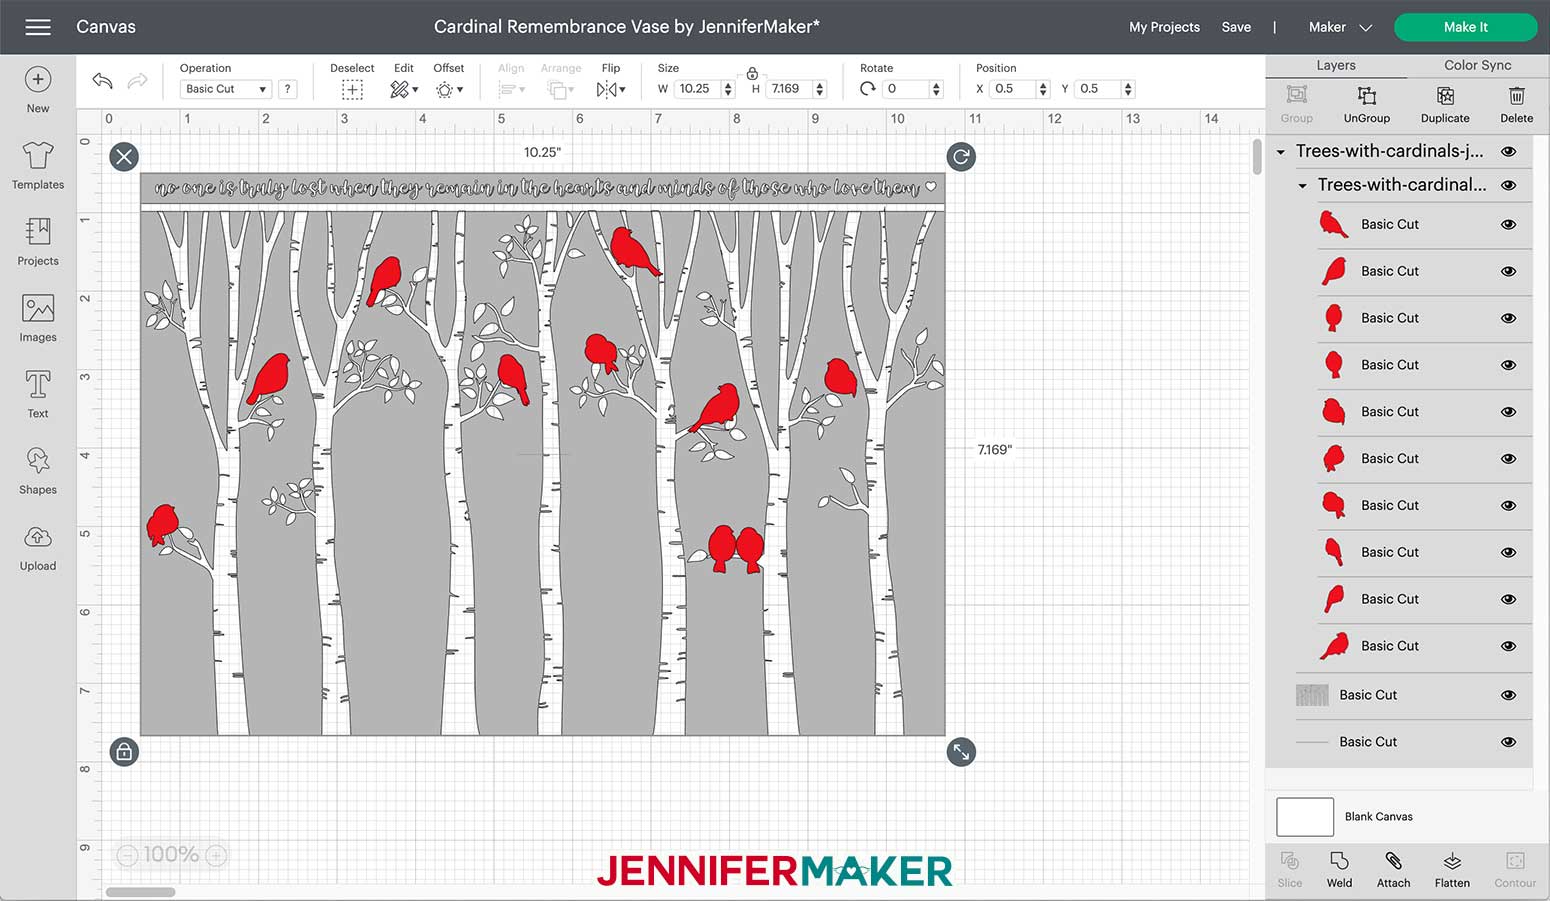Image resolution: width=1550 pixels, height=901 pixels.
Task: Open My Projects
Action: (1164, 27)
